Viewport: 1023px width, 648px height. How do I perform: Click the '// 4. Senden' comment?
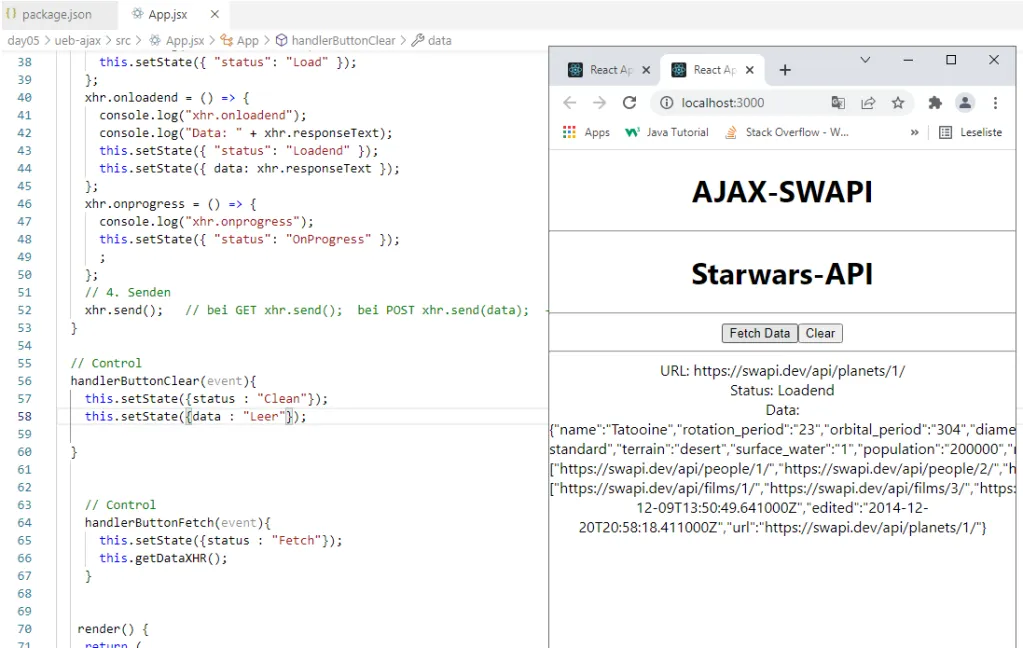pos(128,292)
